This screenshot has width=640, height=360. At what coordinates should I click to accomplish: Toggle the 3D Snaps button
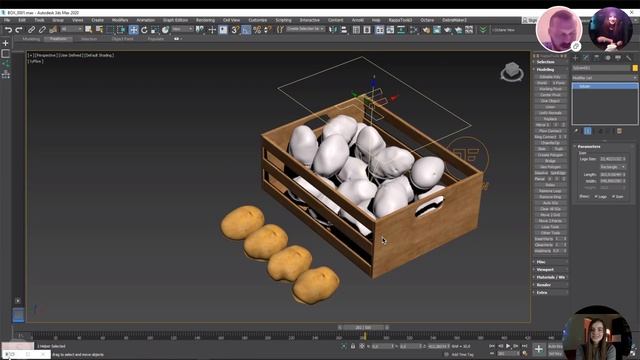236,30
